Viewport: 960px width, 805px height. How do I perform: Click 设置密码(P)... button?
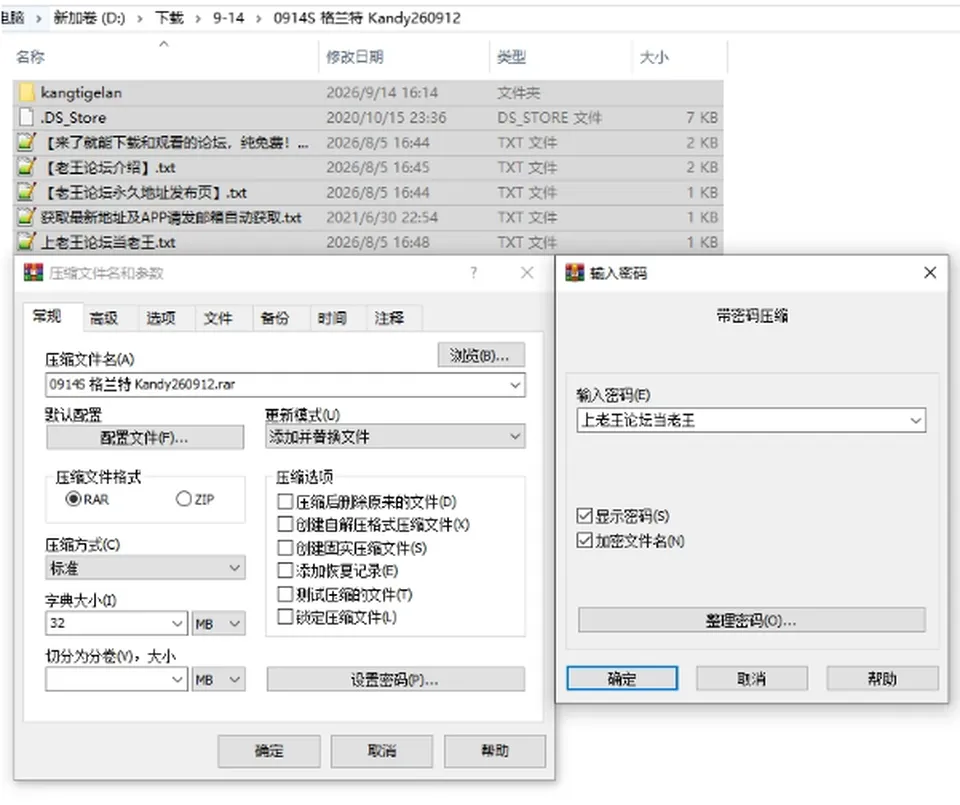[x=396, y=680]
